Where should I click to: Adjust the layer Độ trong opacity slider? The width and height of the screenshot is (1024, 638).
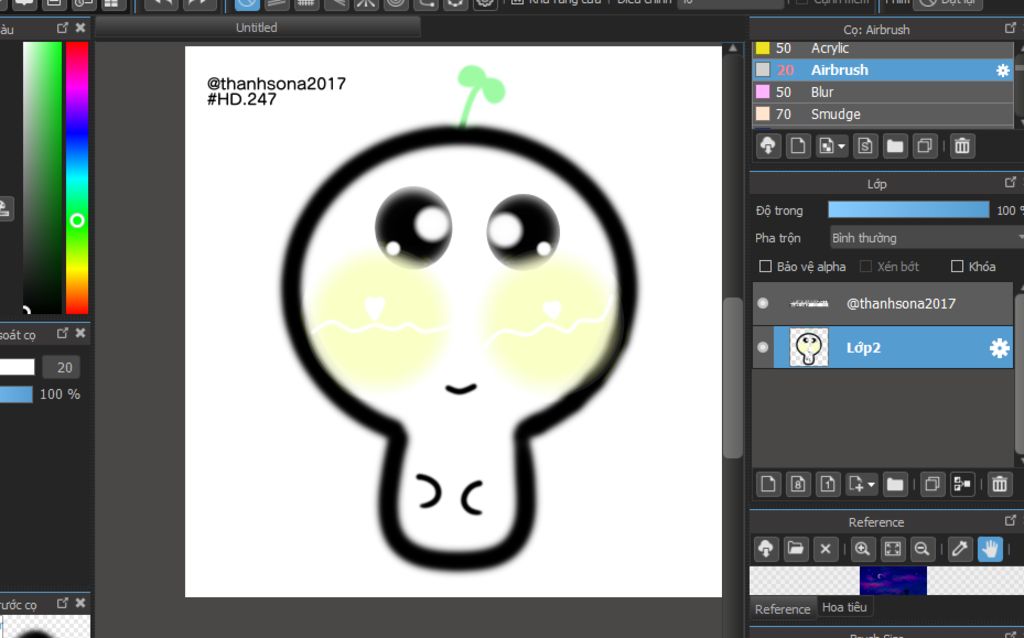908,210
